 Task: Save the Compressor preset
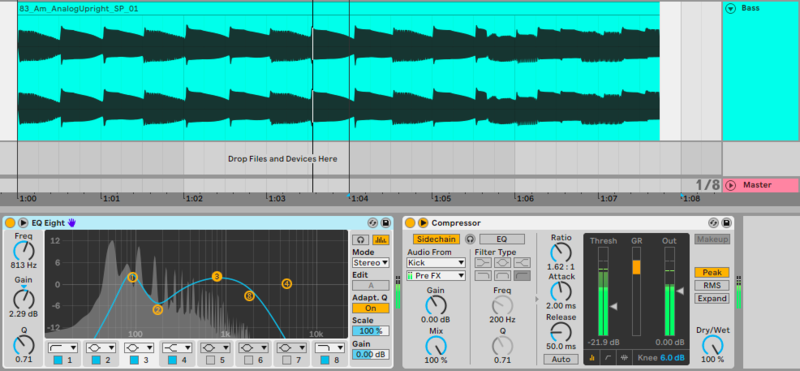coord(727,223)
